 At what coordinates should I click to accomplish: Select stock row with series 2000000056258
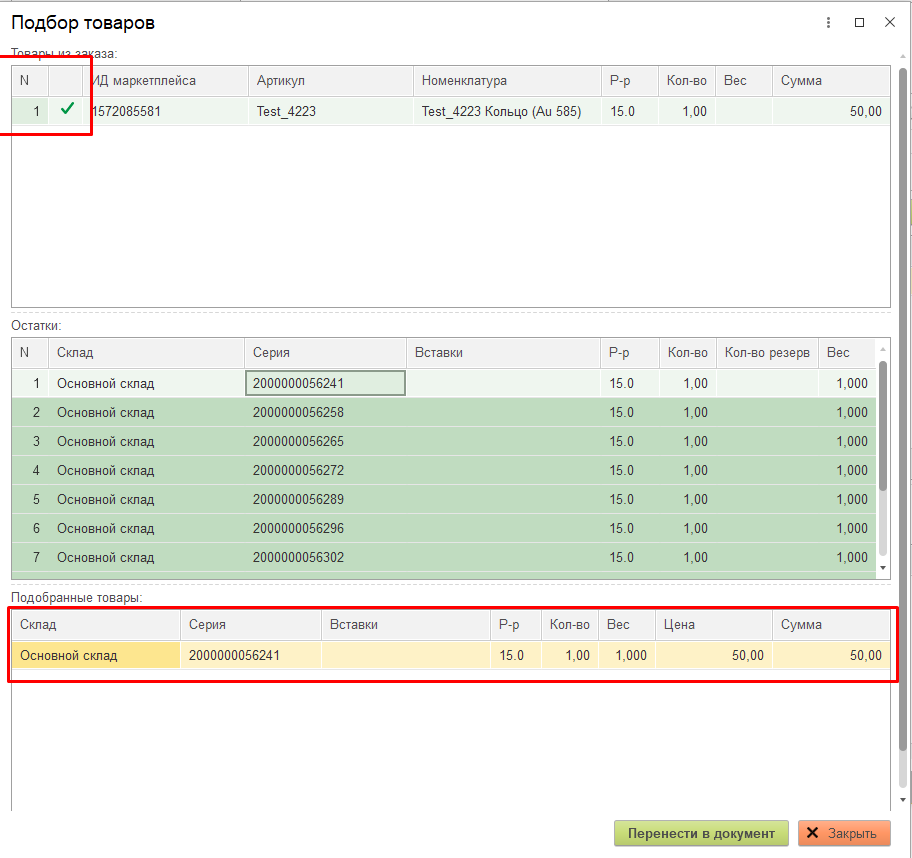pos(444,412)
